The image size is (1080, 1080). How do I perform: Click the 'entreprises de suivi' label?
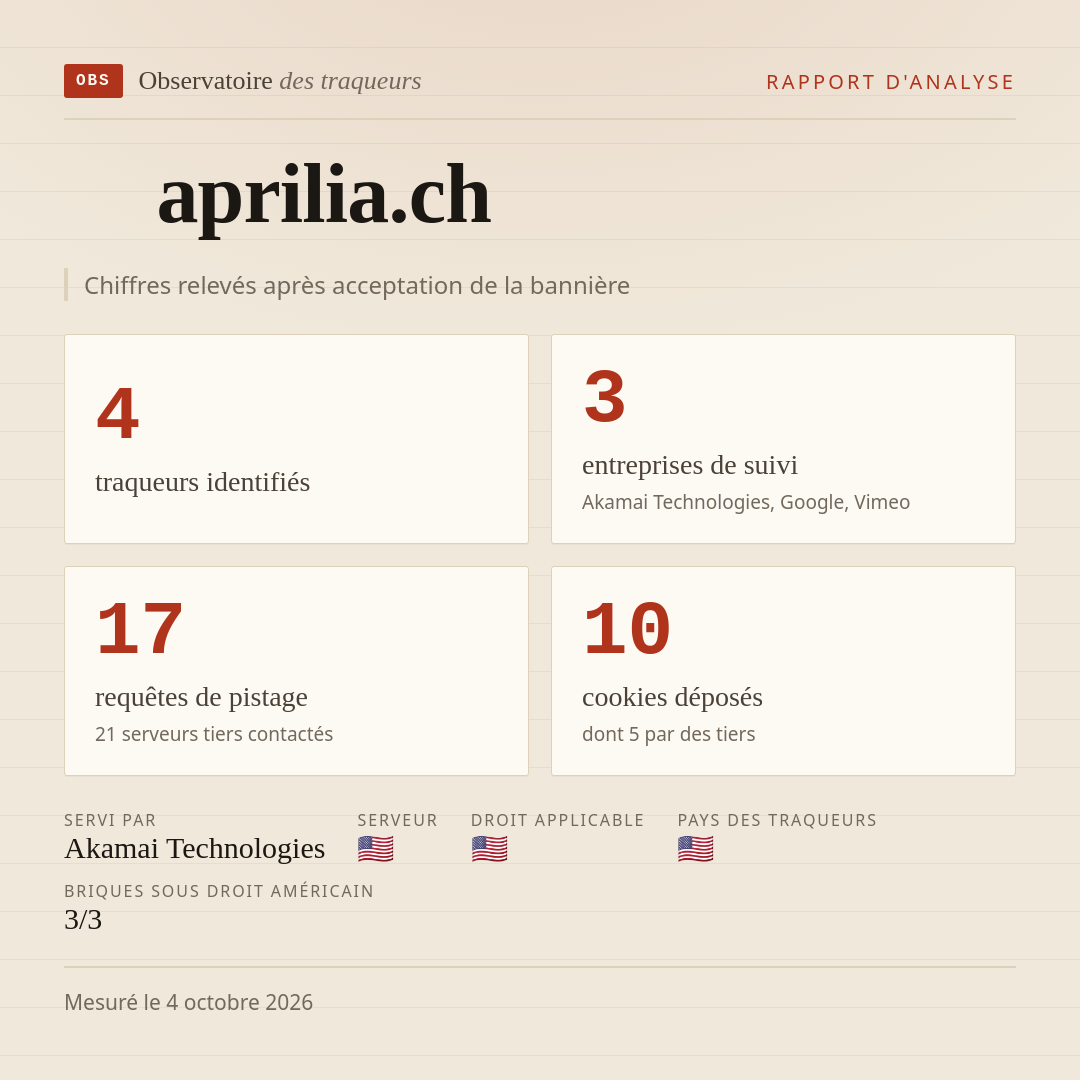pos(689,465)
